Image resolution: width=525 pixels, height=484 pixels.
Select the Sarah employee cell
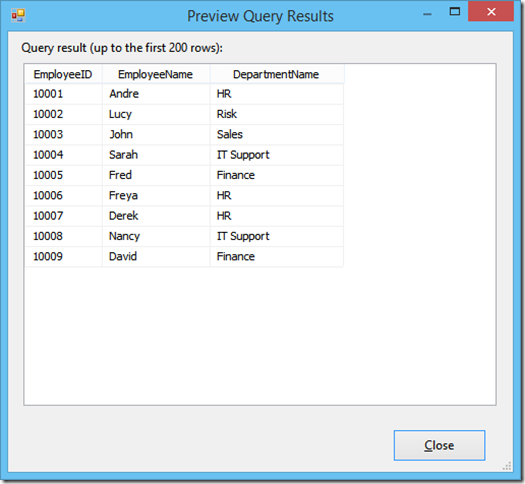point(156,155)
